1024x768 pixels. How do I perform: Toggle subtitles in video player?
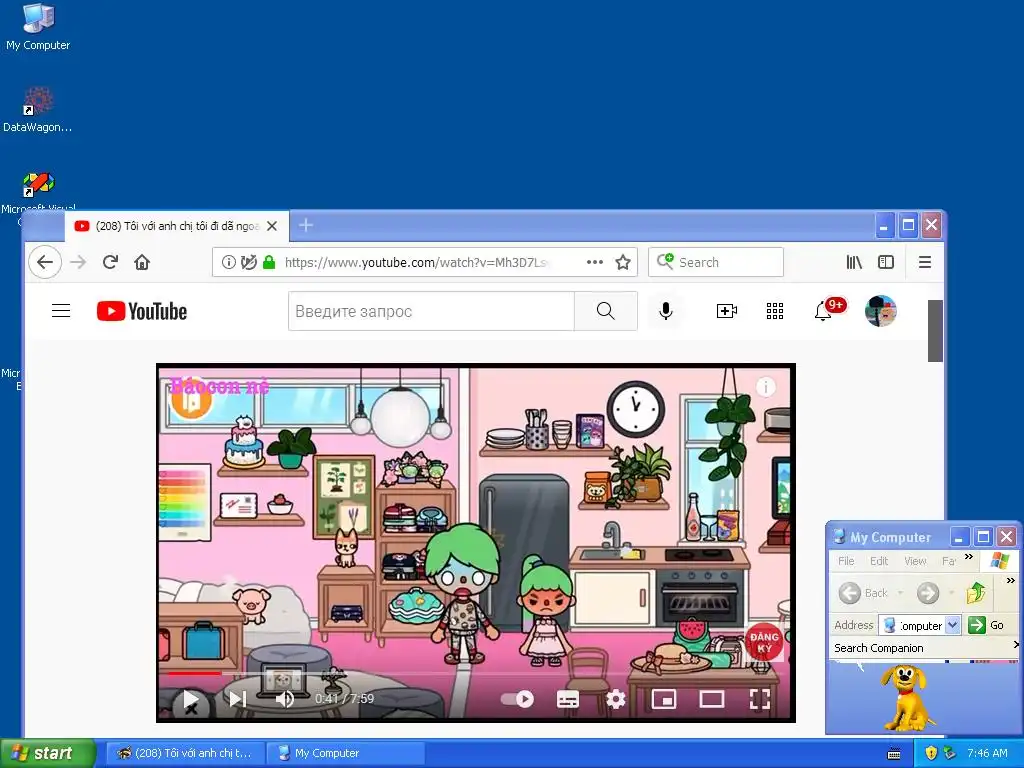point(568,699)
